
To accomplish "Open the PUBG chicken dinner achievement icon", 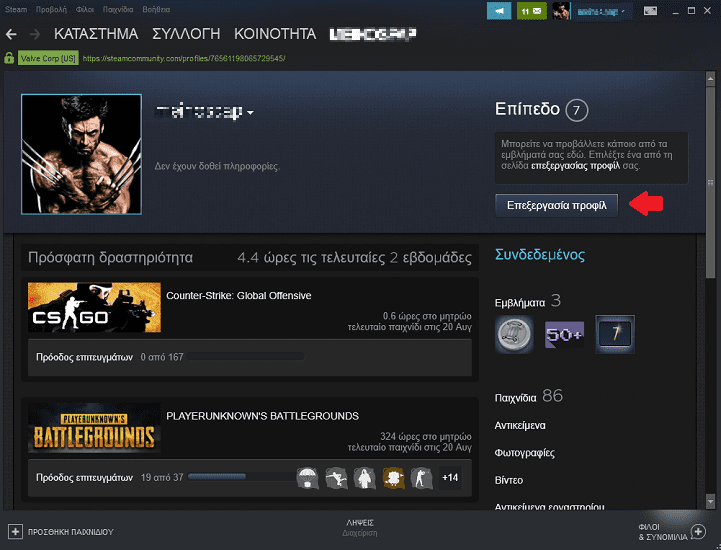I will pos(393,478).
